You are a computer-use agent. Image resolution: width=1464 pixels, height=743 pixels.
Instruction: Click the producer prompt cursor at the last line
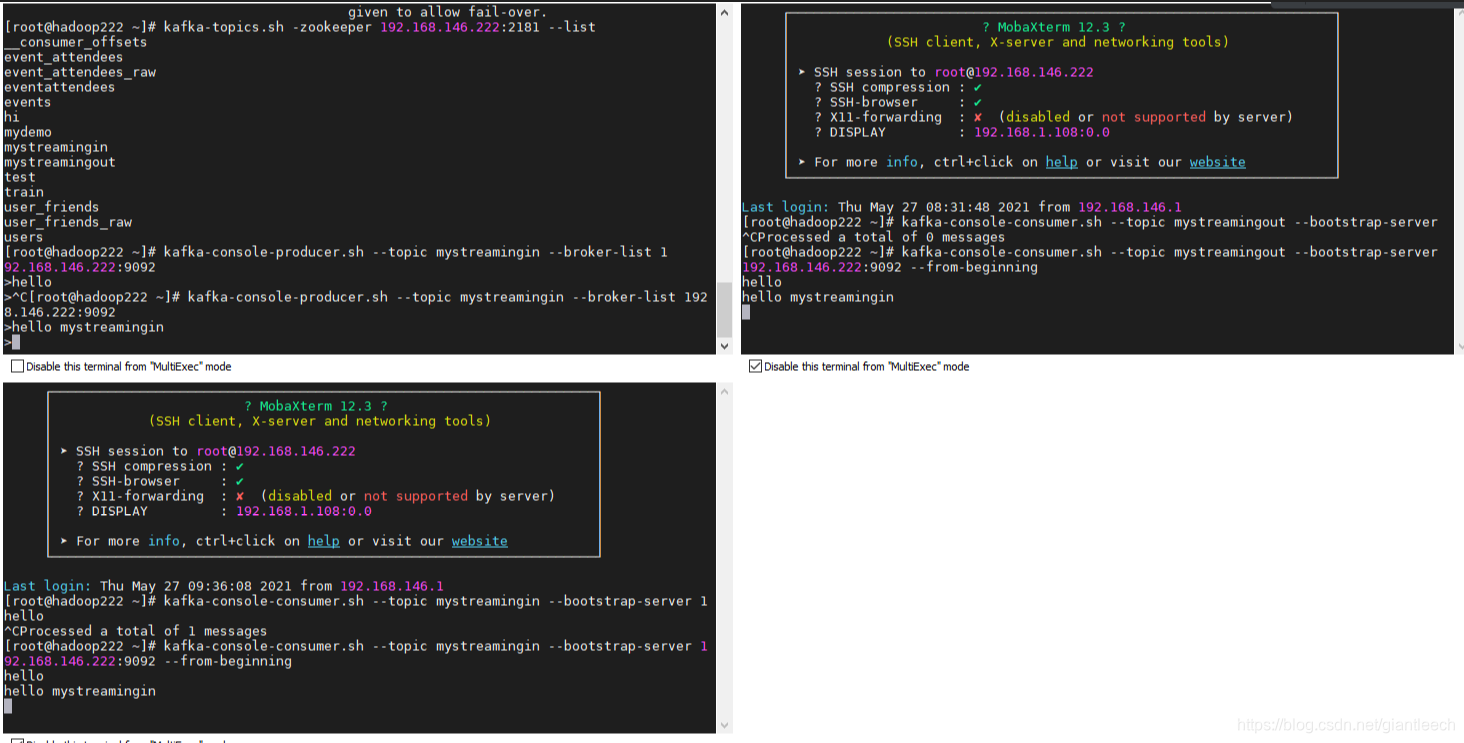tap(16, 342)
